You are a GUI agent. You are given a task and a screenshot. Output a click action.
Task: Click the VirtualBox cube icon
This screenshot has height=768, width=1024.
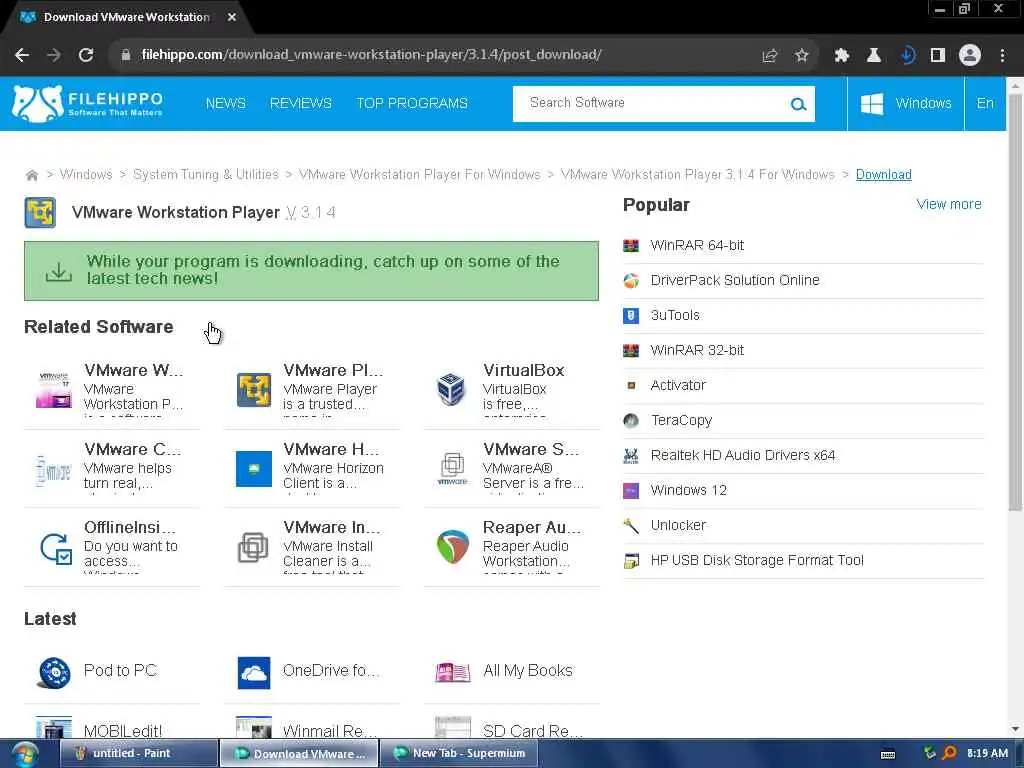click(451, 389)
